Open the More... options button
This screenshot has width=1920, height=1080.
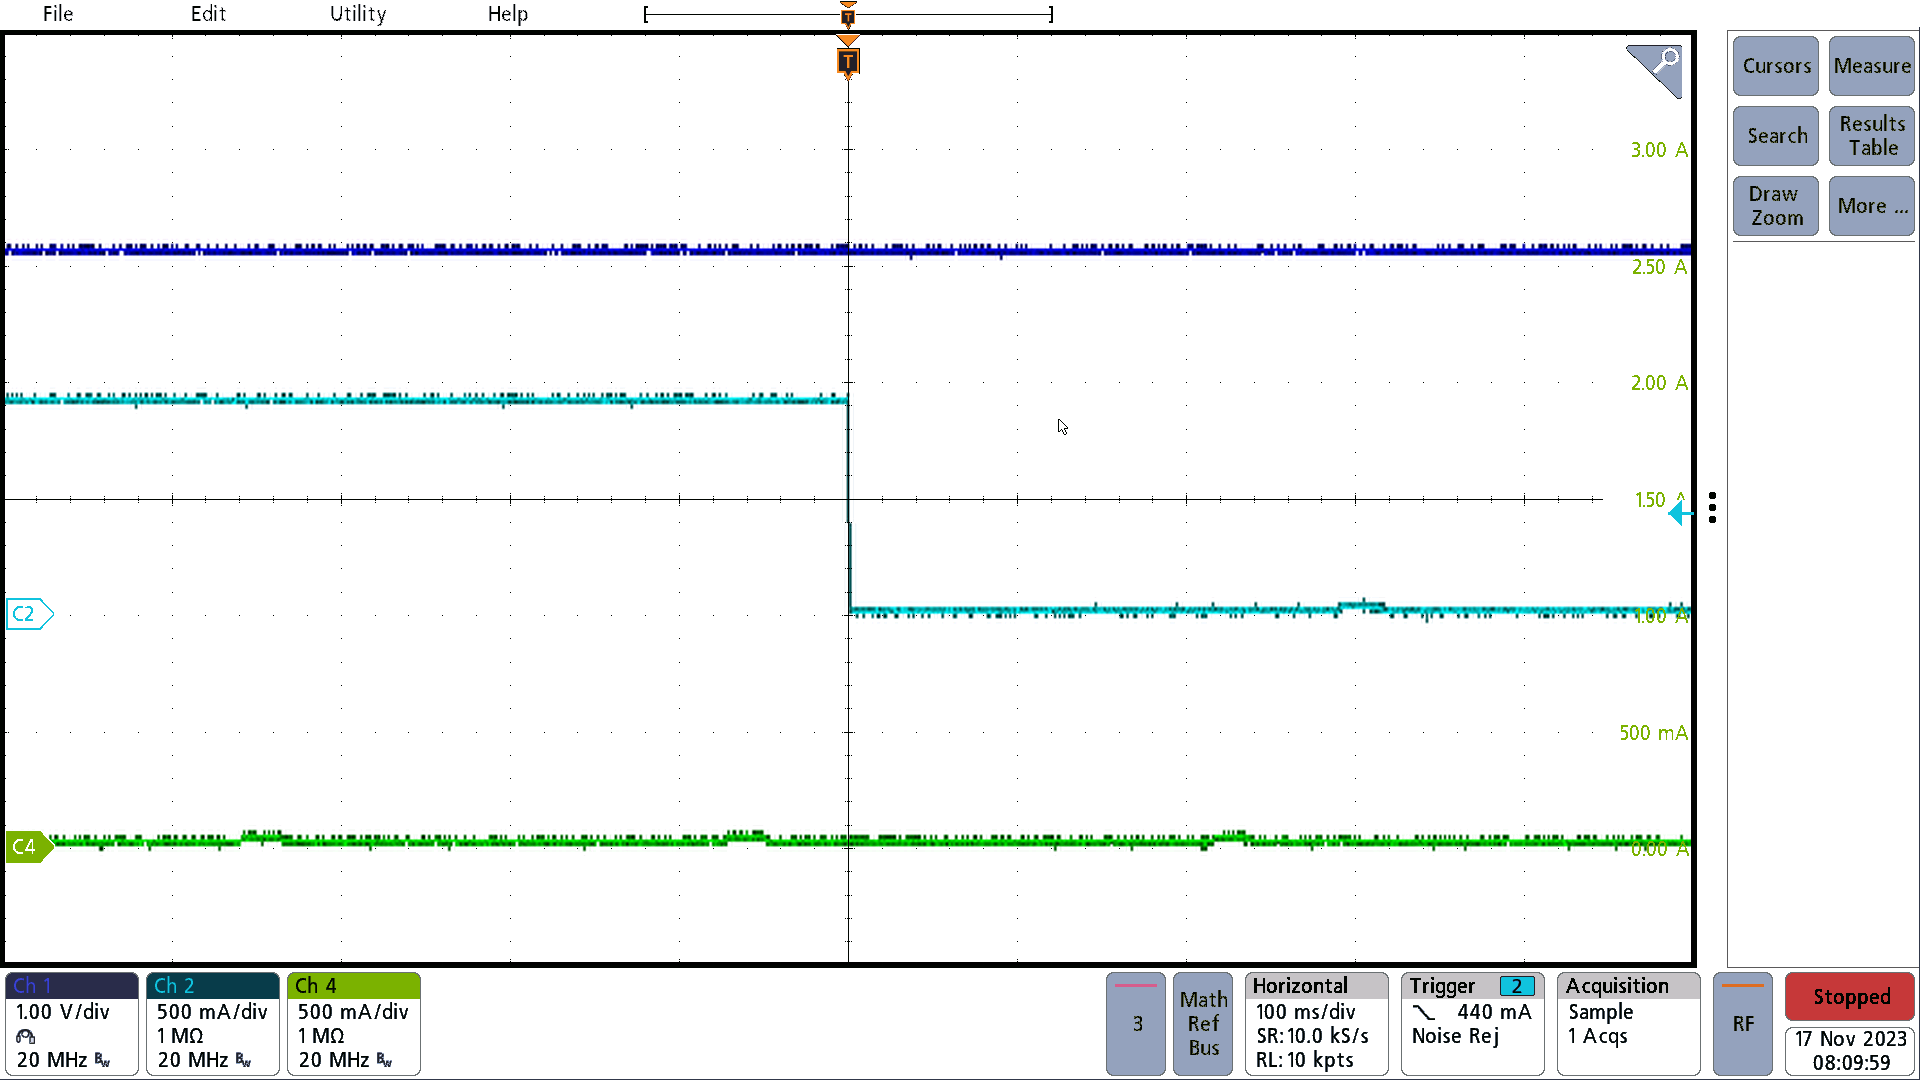[1872, 206]
